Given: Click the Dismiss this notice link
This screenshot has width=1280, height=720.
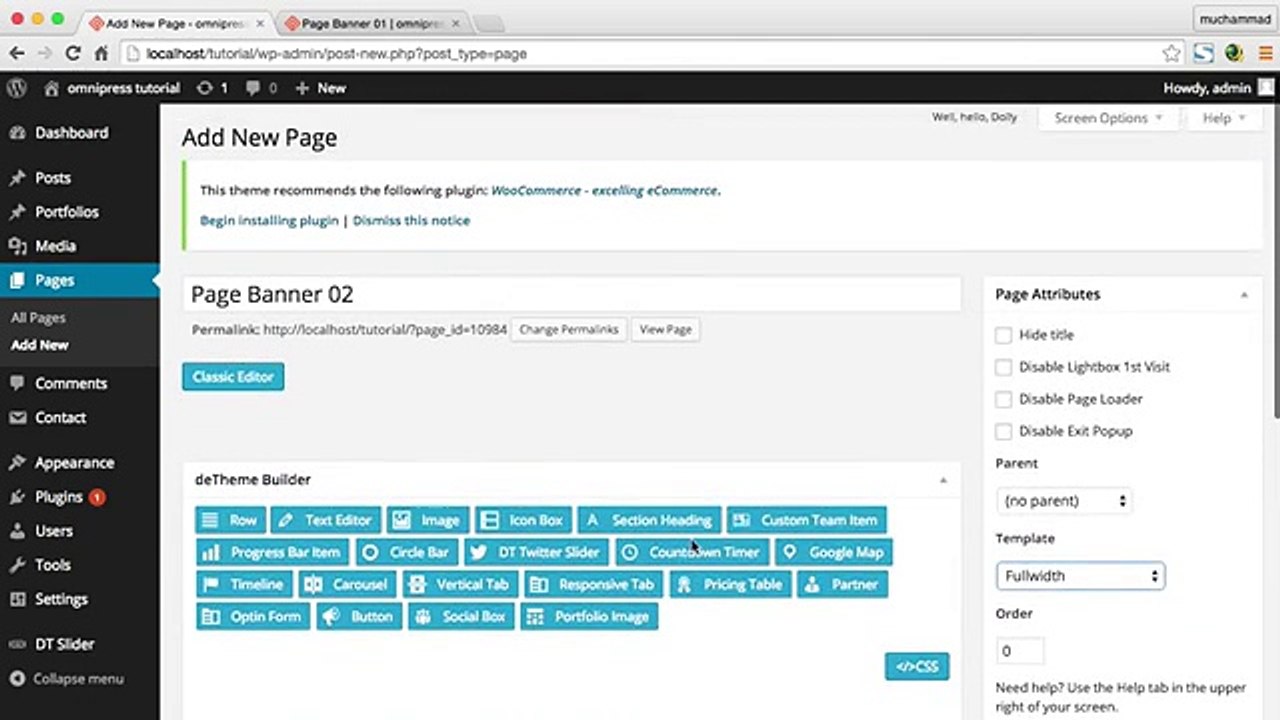Looking at the screenshot, I should [x=411, y=220].
